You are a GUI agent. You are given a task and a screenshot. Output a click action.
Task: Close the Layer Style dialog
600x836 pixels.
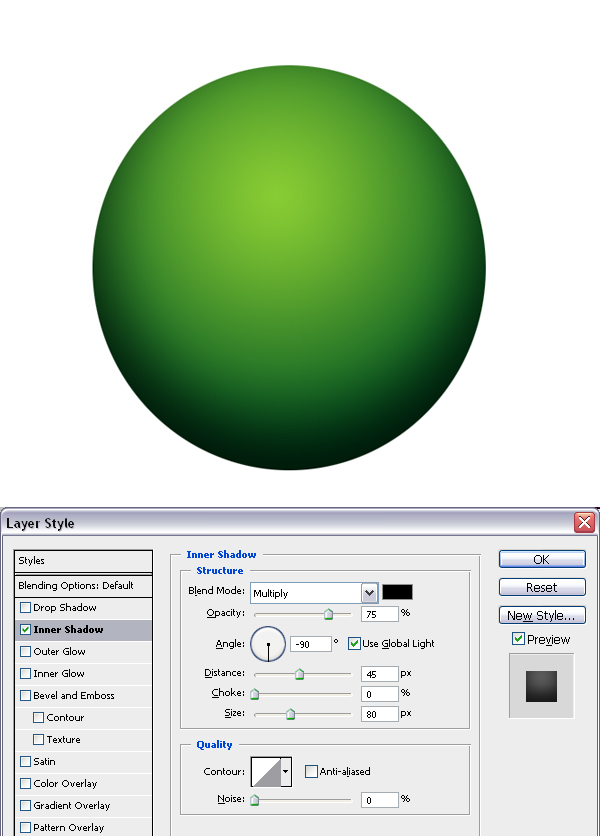coord(584,522)
